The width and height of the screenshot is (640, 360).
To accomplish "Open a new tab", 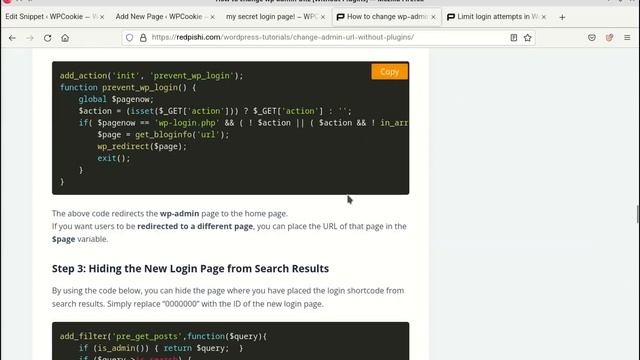I will click(x=562, y=17).
